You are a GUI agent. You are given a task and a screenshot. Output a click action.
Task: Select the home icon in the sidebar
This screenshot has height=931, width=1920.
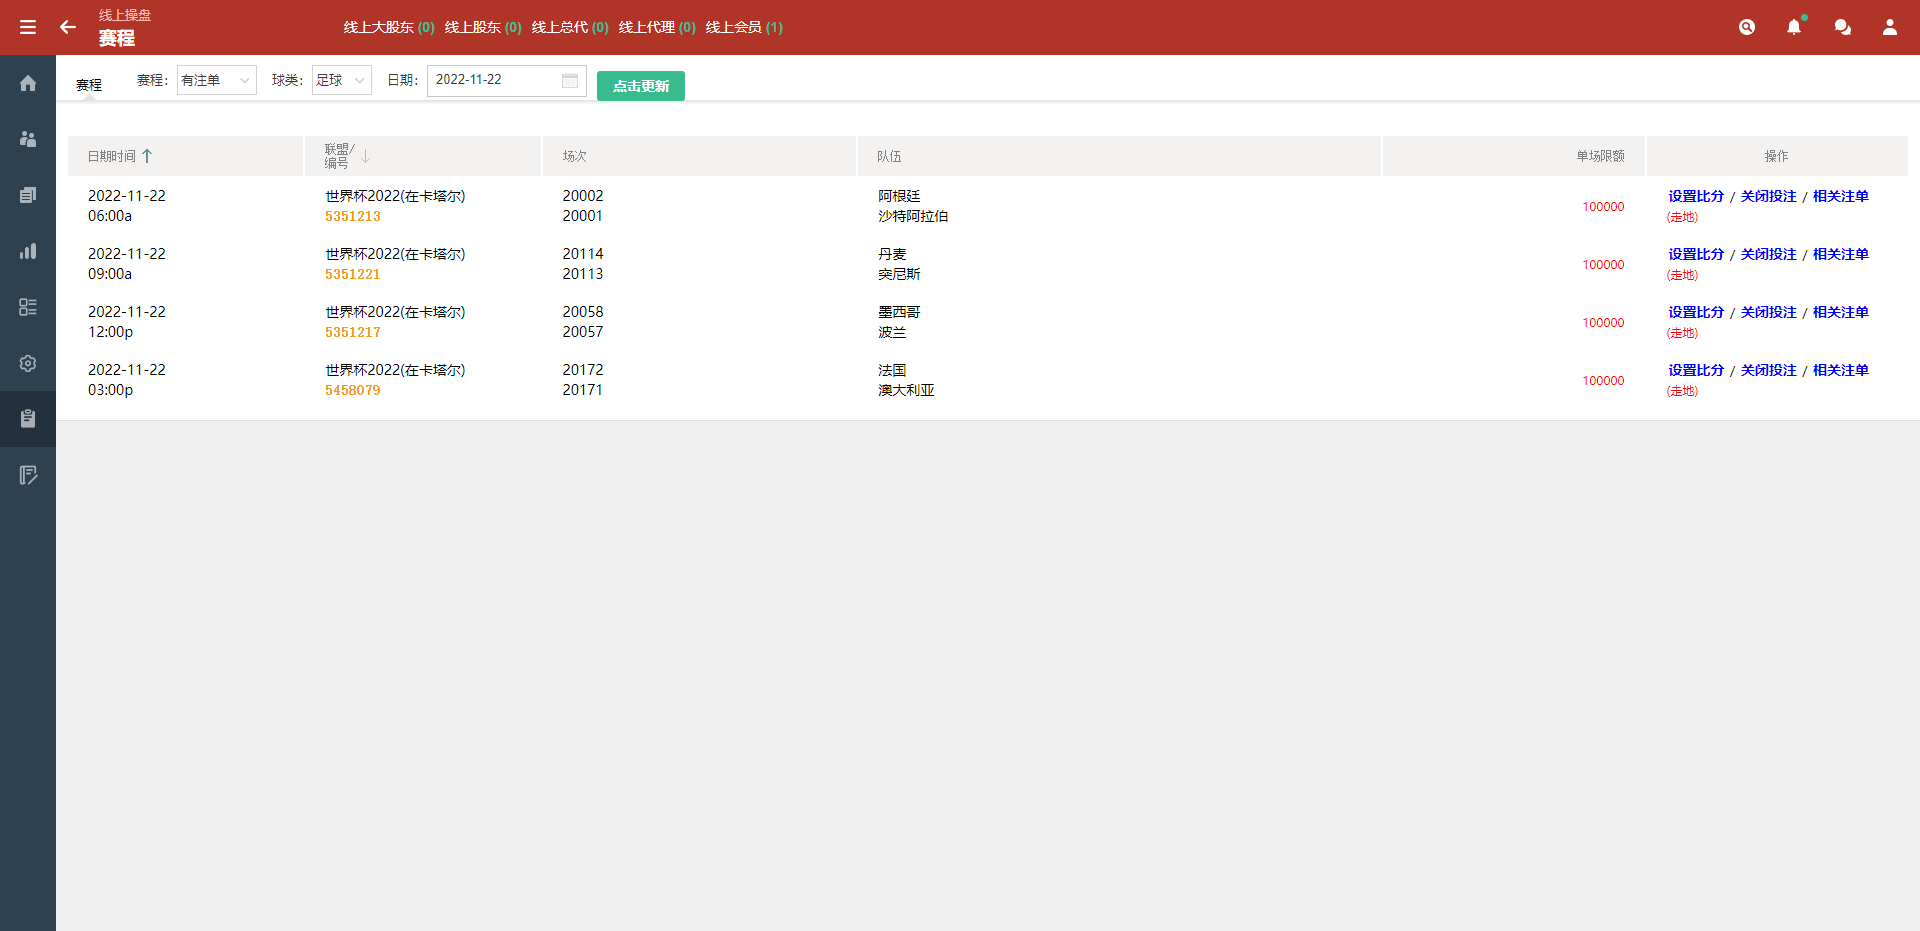click(x=28, y=83)
